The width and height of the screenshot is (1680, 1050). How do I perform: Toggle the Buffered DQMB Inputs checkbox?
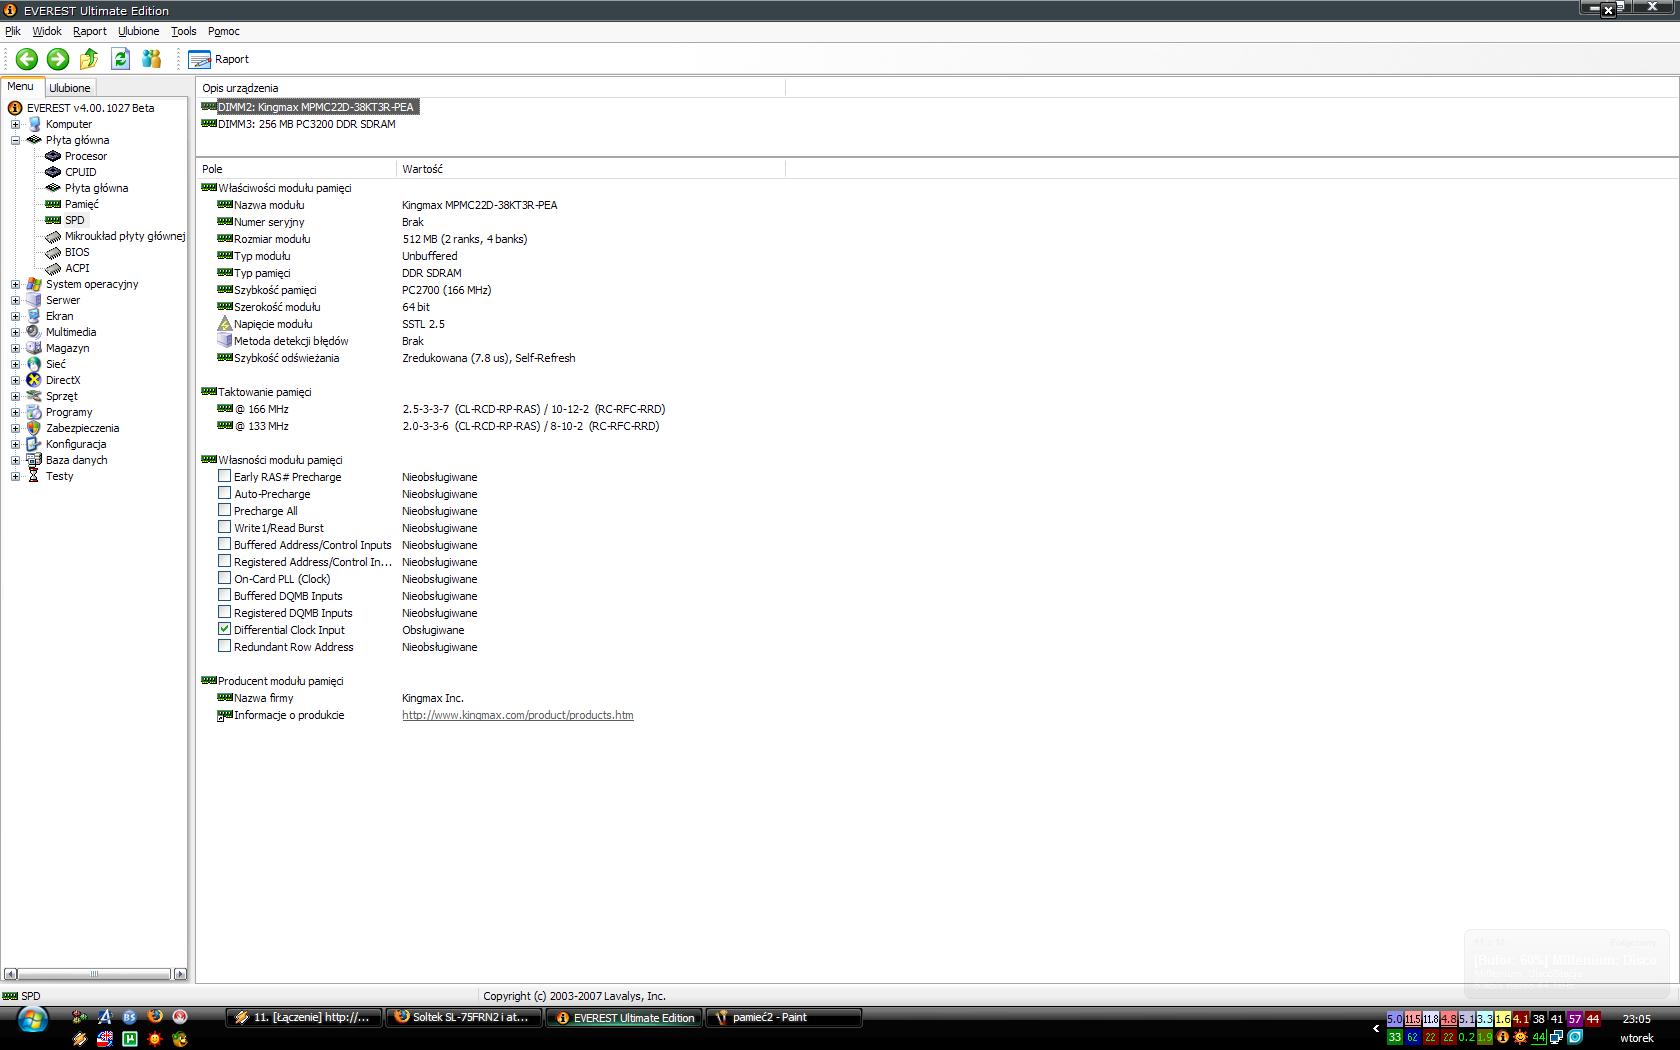pos(225,596)
